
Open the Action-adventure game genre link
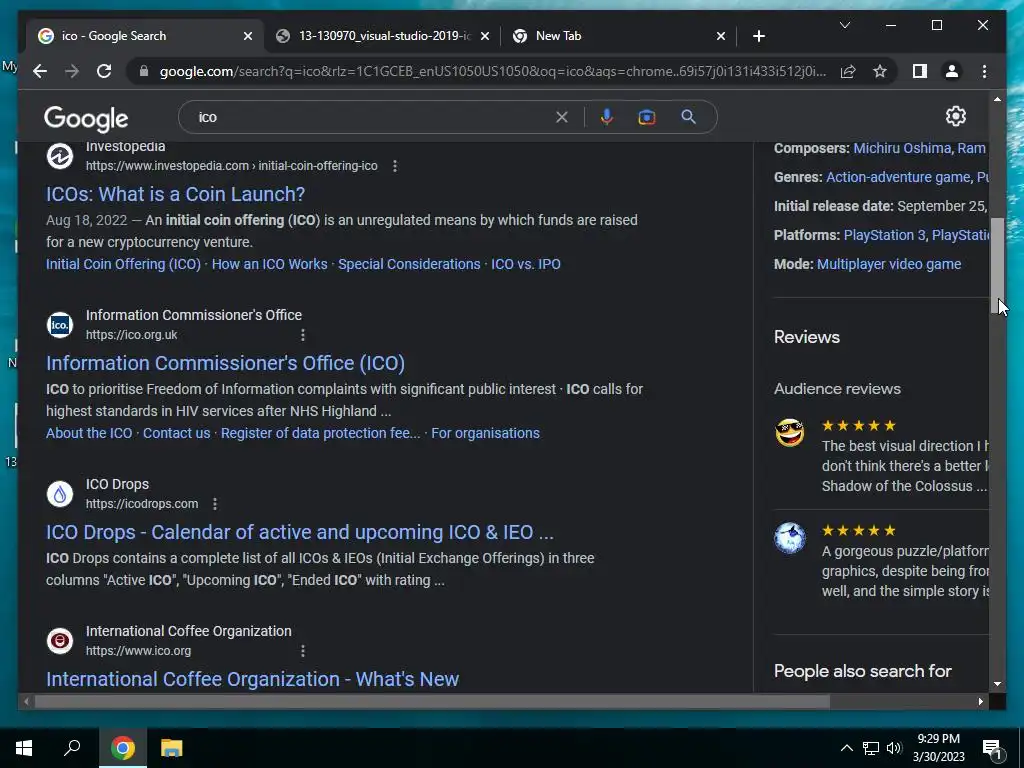pos(898,177)
